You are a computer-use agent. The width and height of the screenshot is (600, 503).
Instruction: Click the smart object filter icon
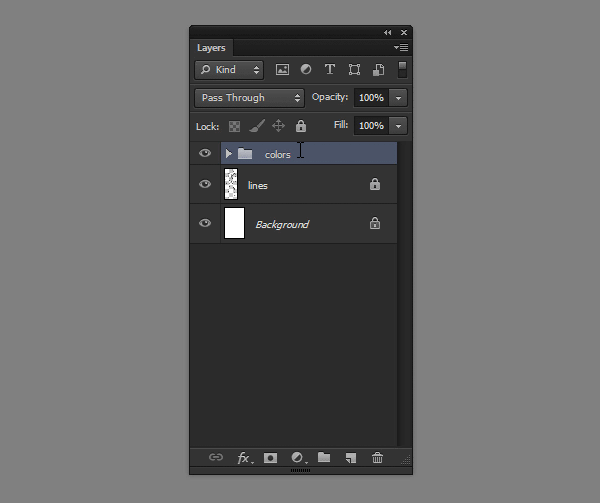378,70
